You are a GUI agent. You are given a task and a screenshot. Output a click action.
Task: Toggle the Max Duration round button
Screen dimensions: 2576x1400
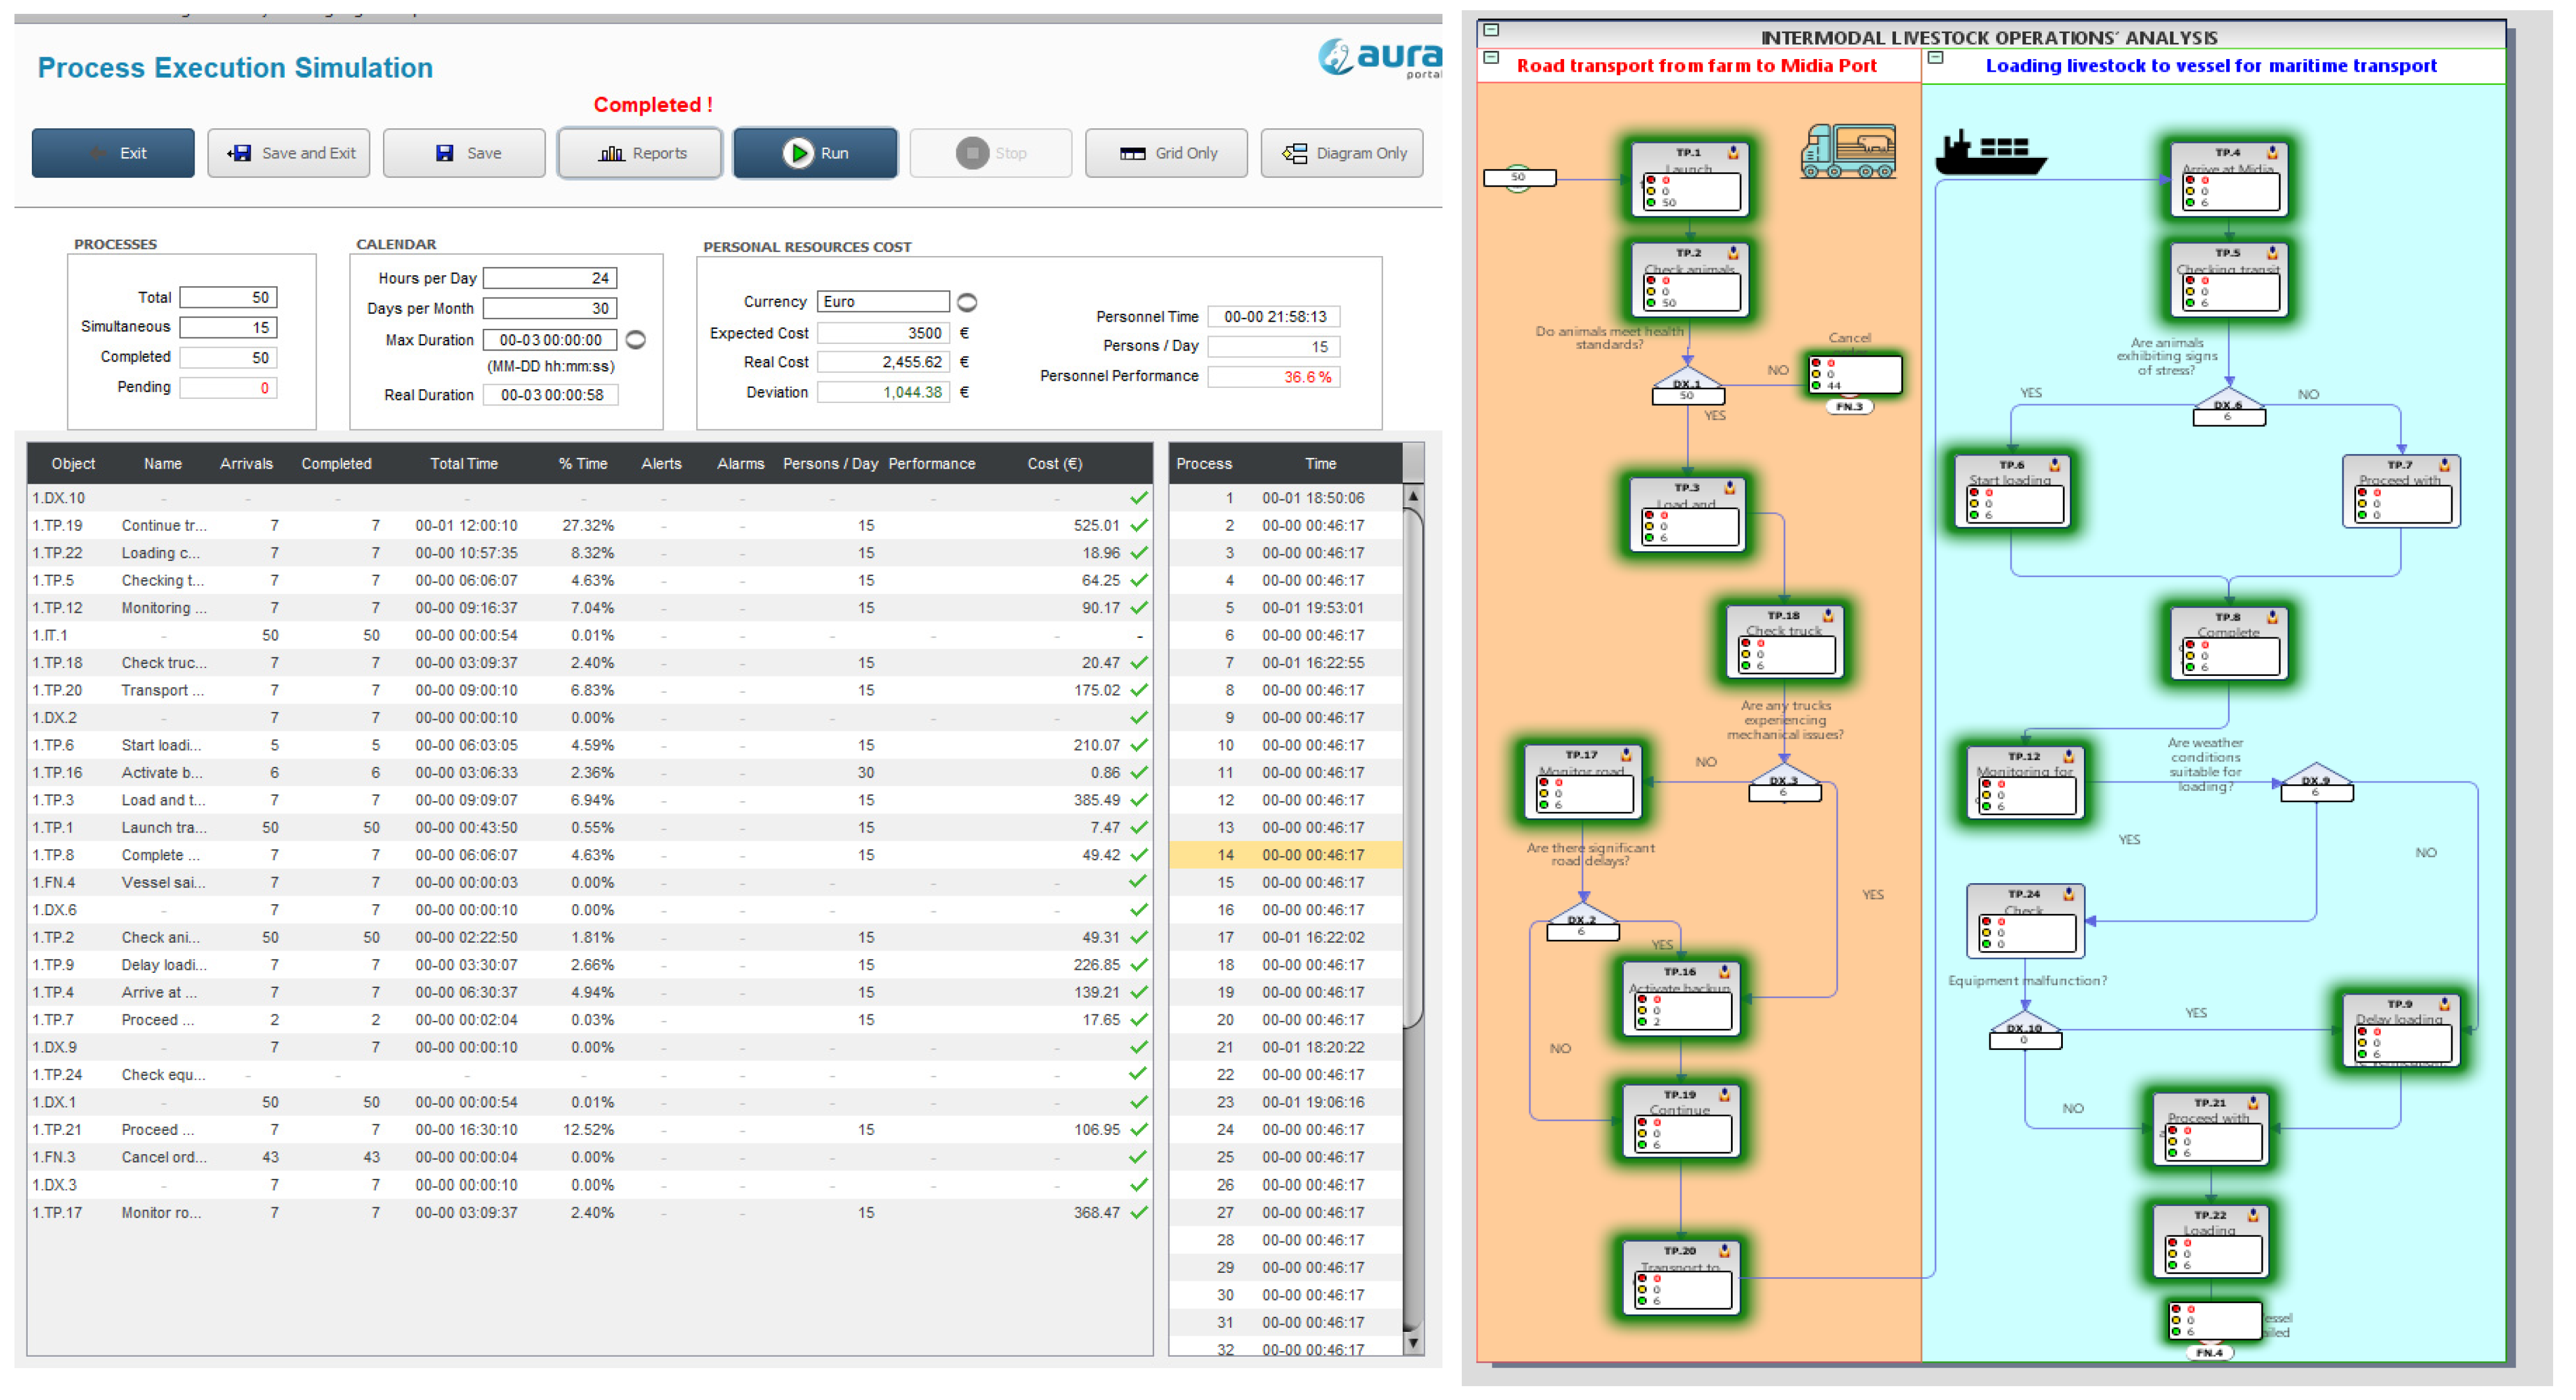(x=636, y=340)
